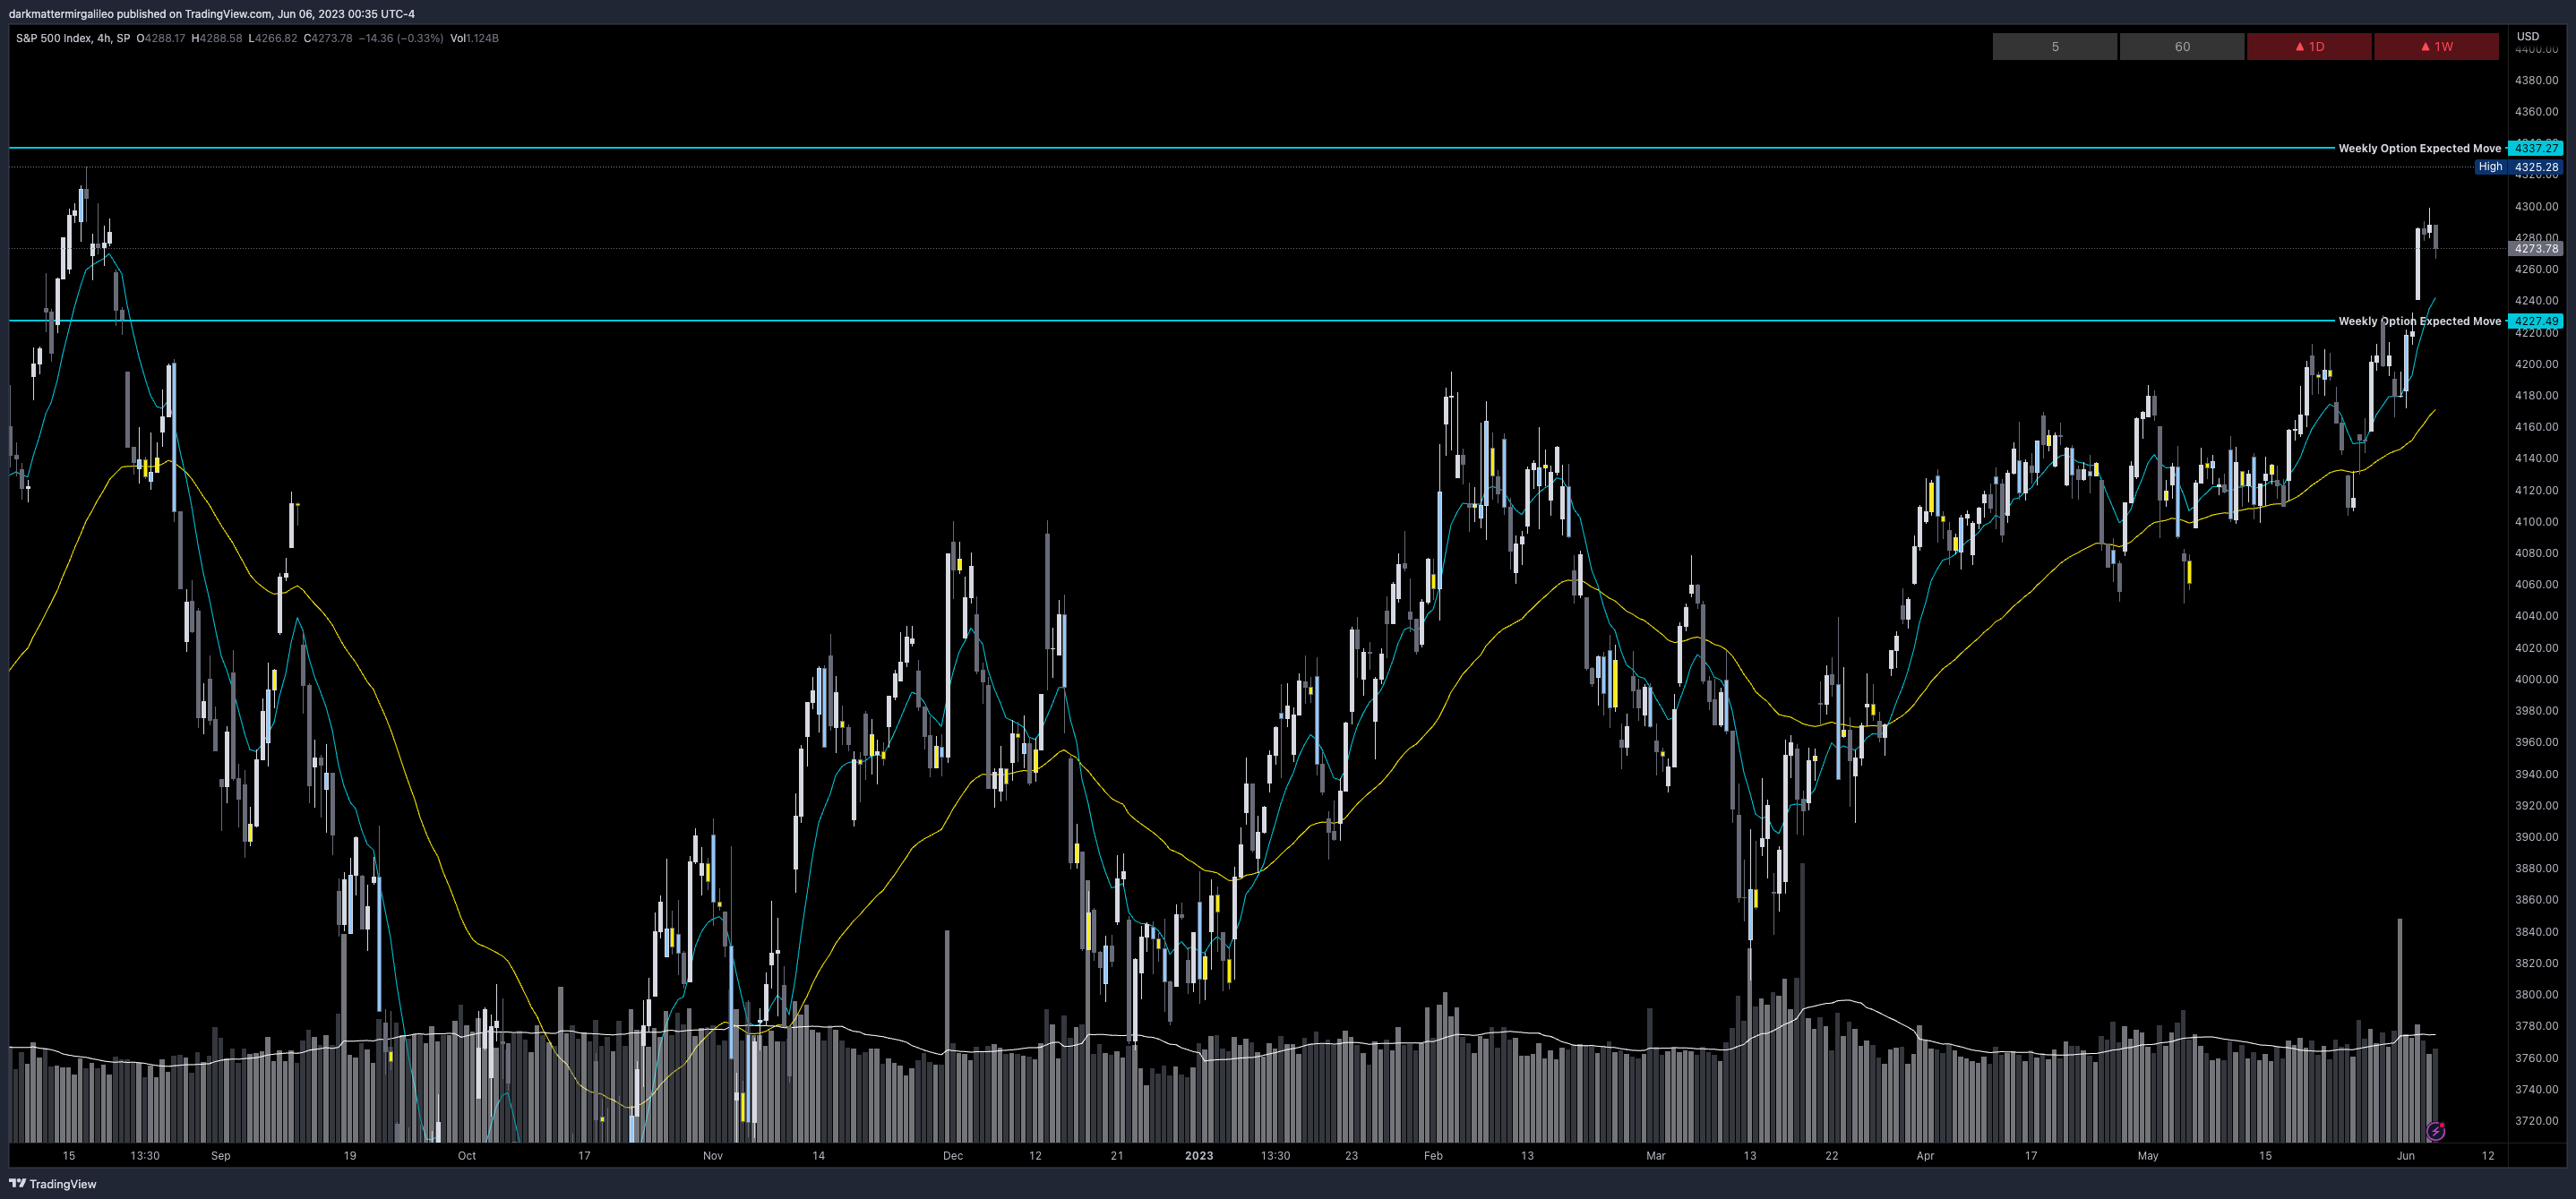Click the 3800.00 price axis label
The width and height of the screenshot is (2576, 1199).
(x=2537, y=994)
